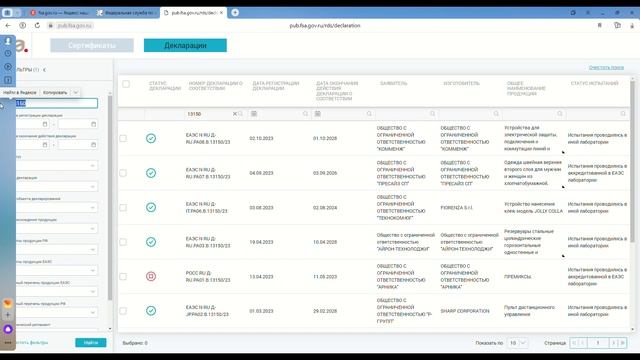Open Alice assistant purple icon in side panel
Image resolution: width=640 pixels, height=360 pixels.
pos(8,329)
